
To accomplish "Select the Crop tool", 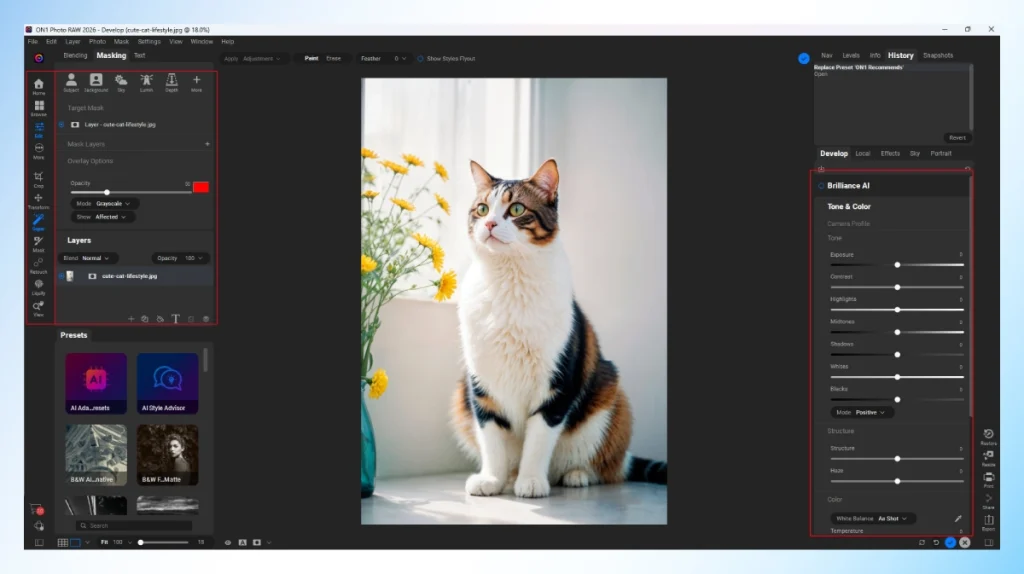I will (39, 179).
